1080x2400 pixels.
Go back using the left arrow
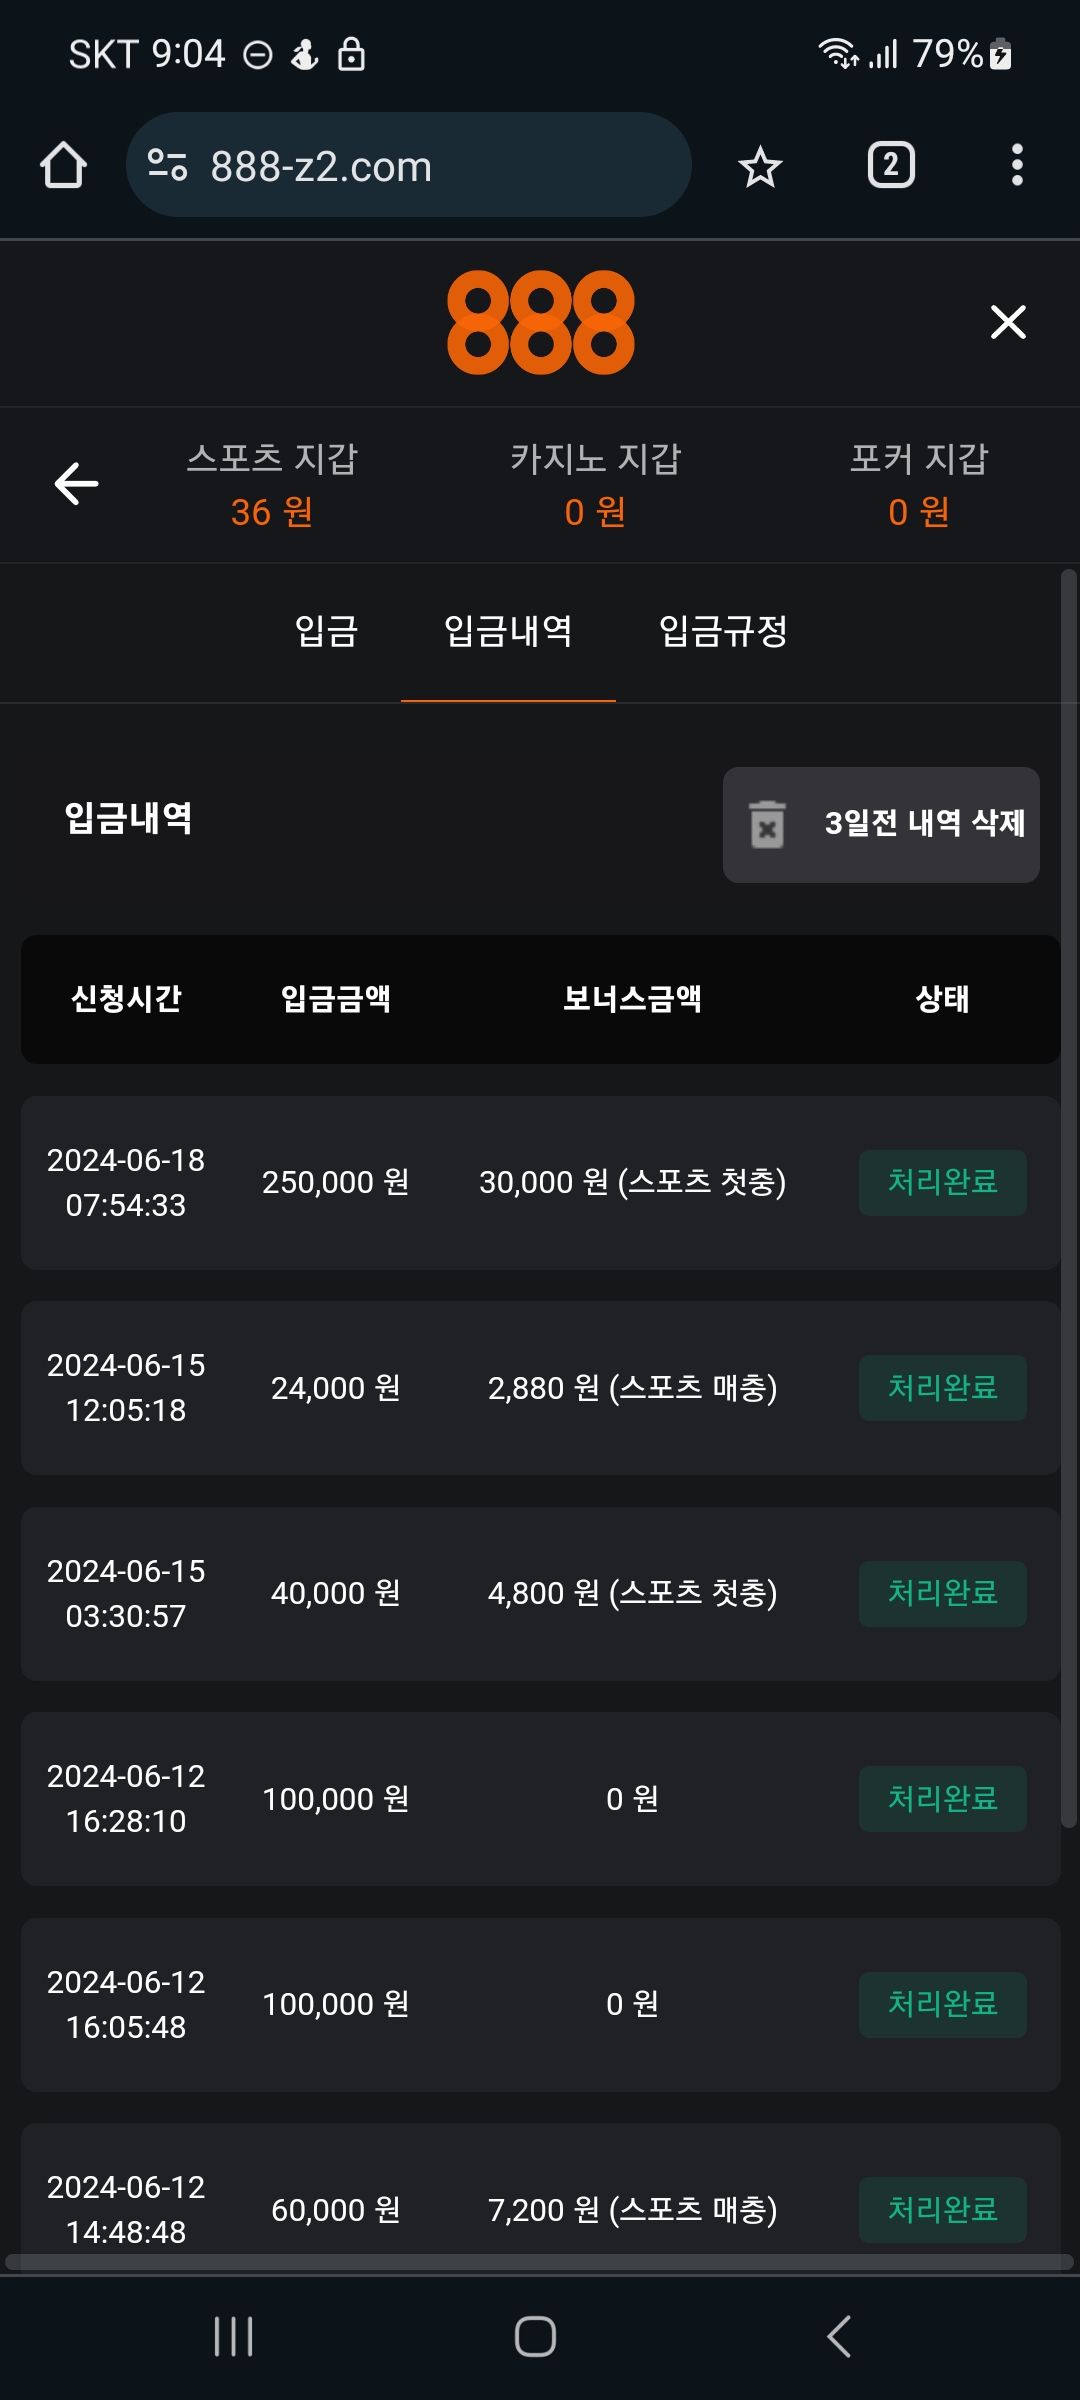click(76, 484)
